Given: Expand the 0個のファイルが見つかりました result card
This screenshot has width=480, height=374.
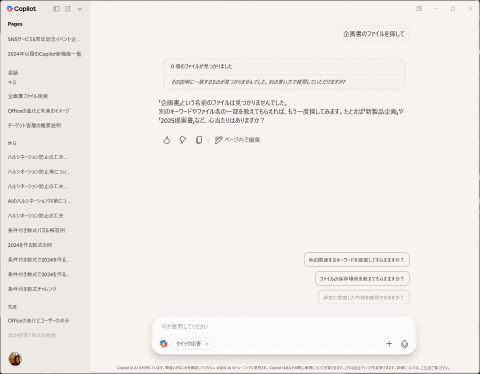Looking at the screenshot, I should pos(284,66).
